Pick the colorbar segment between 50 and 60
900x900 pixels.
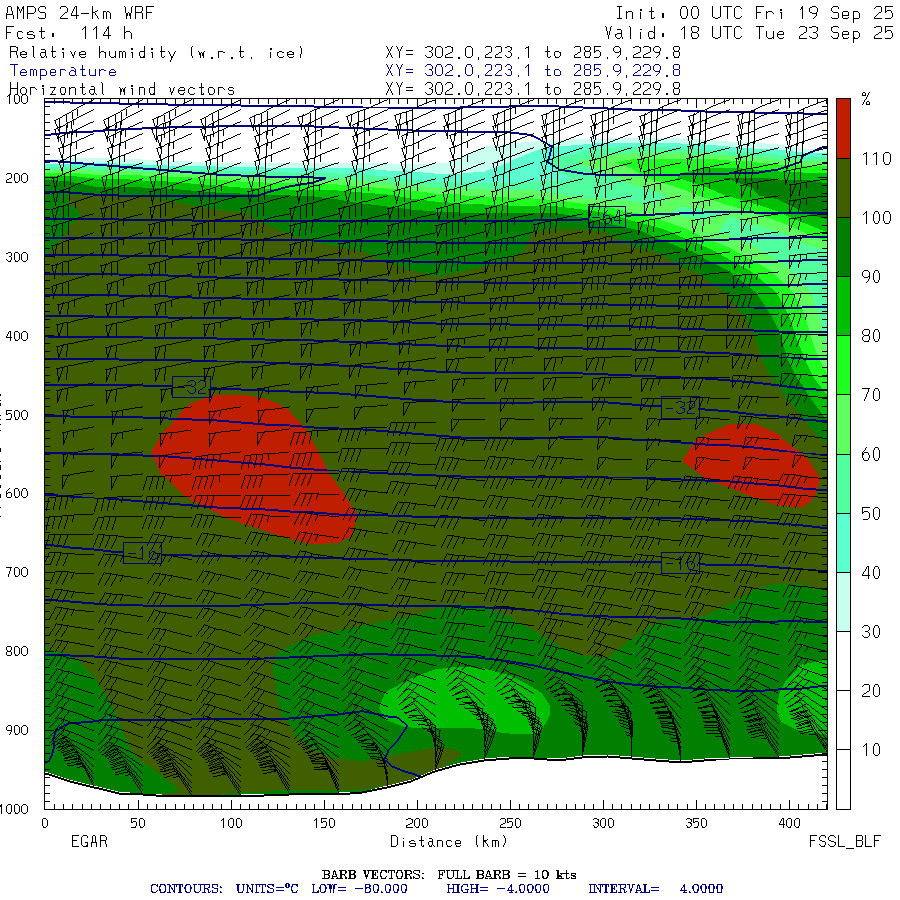843,483
